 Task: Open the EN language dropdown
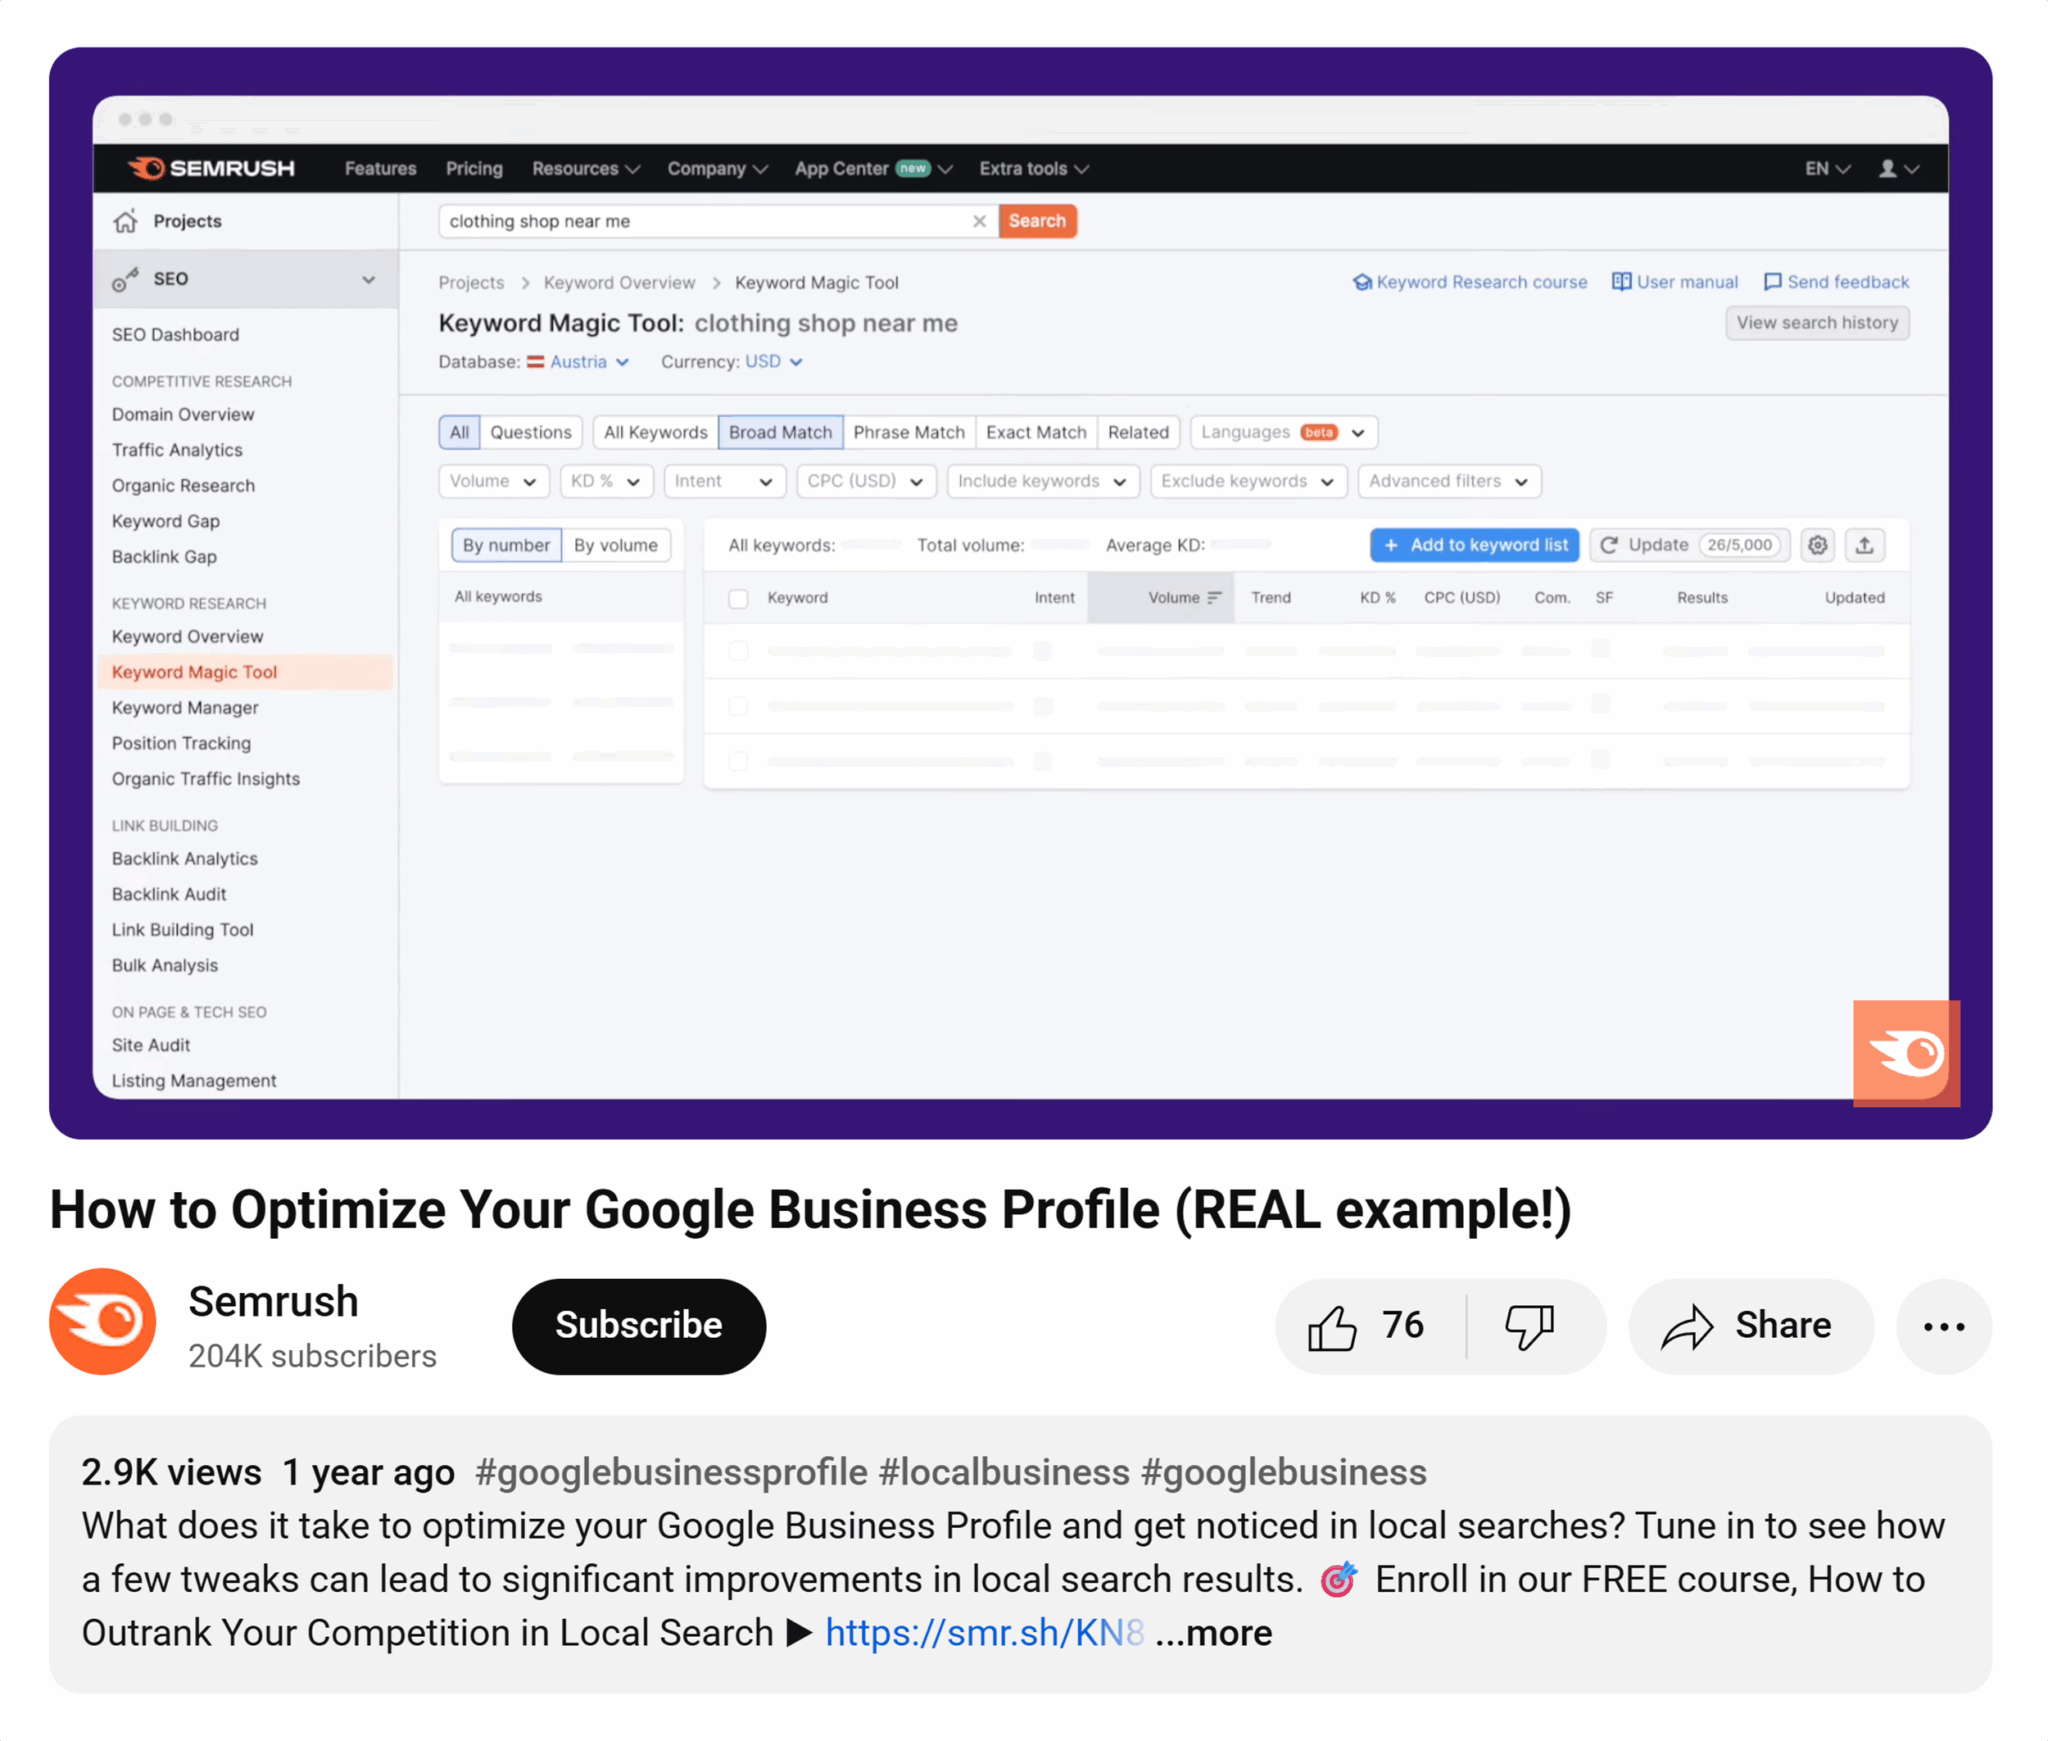[x=1827, y=169]
